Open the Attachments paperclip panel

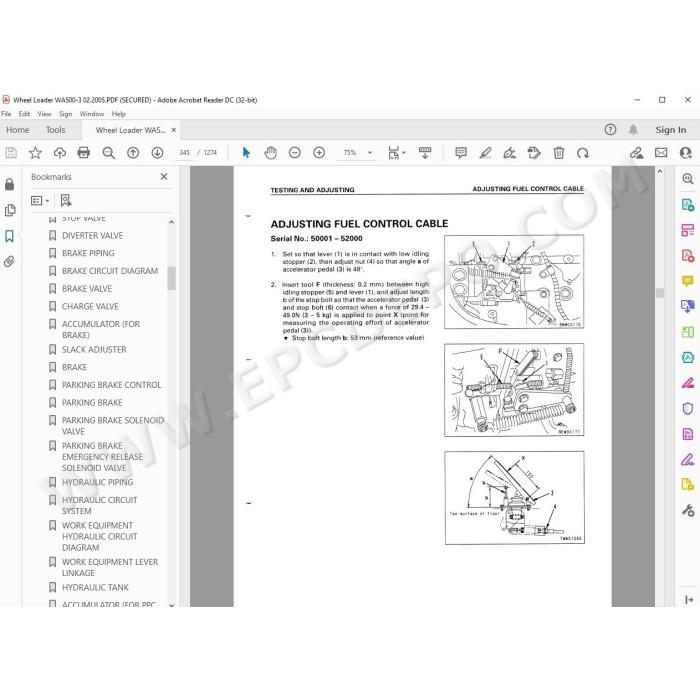(9, 262)
